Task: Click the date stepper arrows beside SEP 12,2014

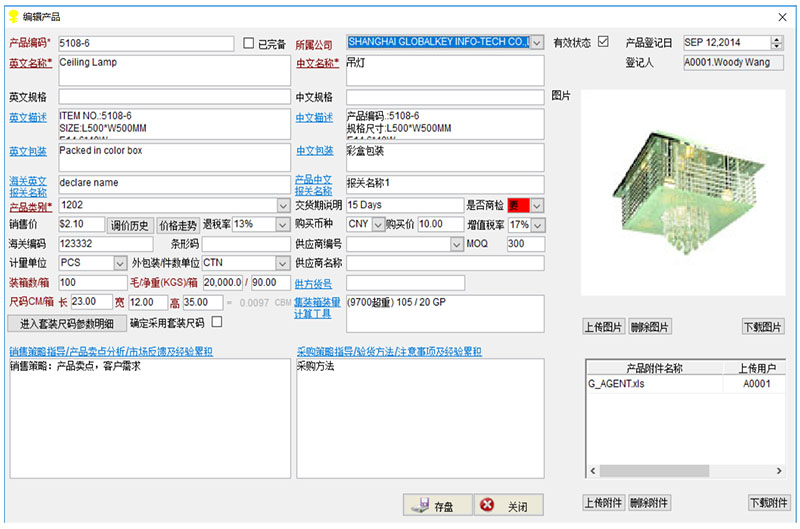Action: point(777,43)
